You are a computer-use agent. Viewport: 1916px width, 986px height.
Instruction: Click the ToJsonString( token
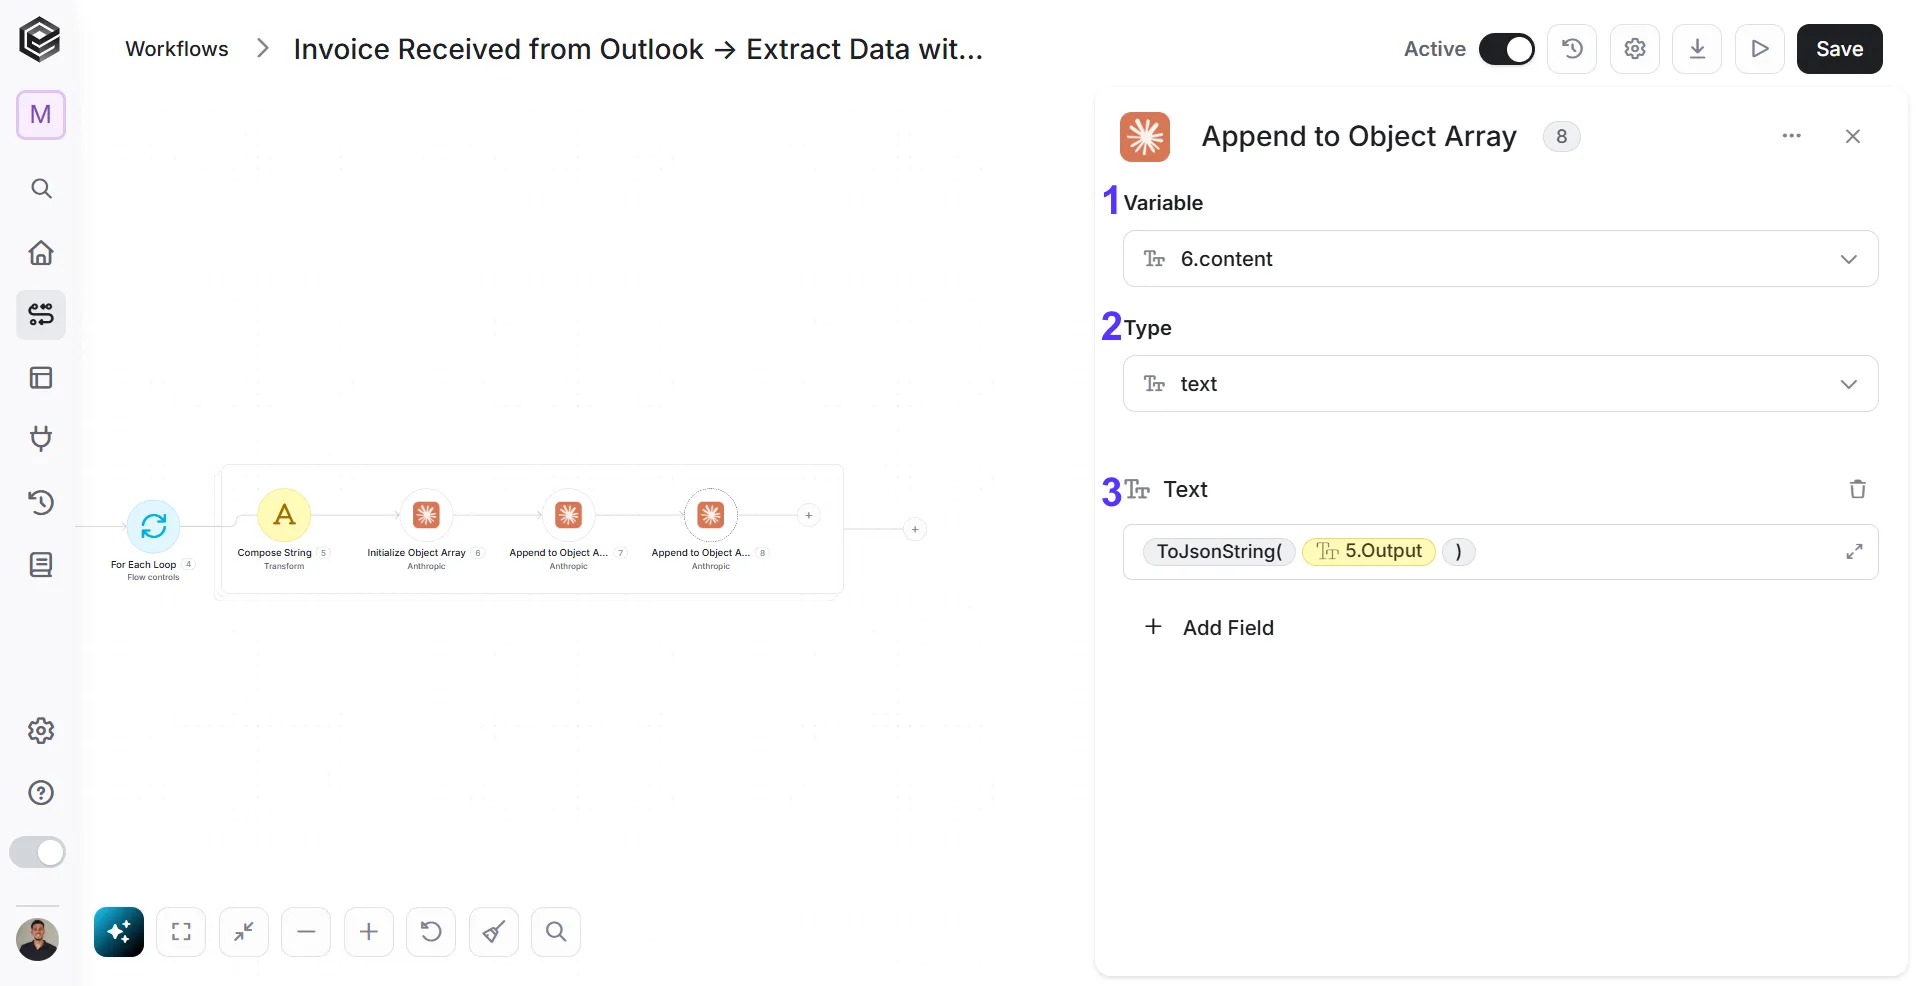pyautogui.click(x=1219, y=551)
